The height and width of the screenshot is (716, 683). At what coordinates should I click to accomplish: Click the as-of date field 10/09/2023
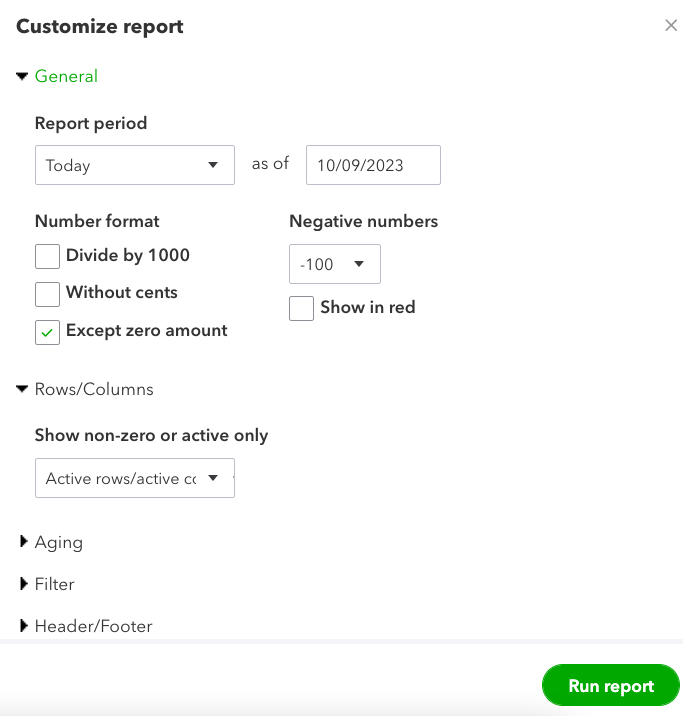click(373, 165)
